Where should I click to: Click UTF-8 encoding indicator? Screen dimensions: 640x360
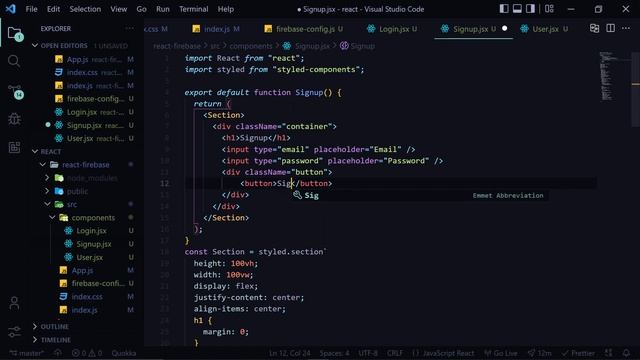click(368, 353)
